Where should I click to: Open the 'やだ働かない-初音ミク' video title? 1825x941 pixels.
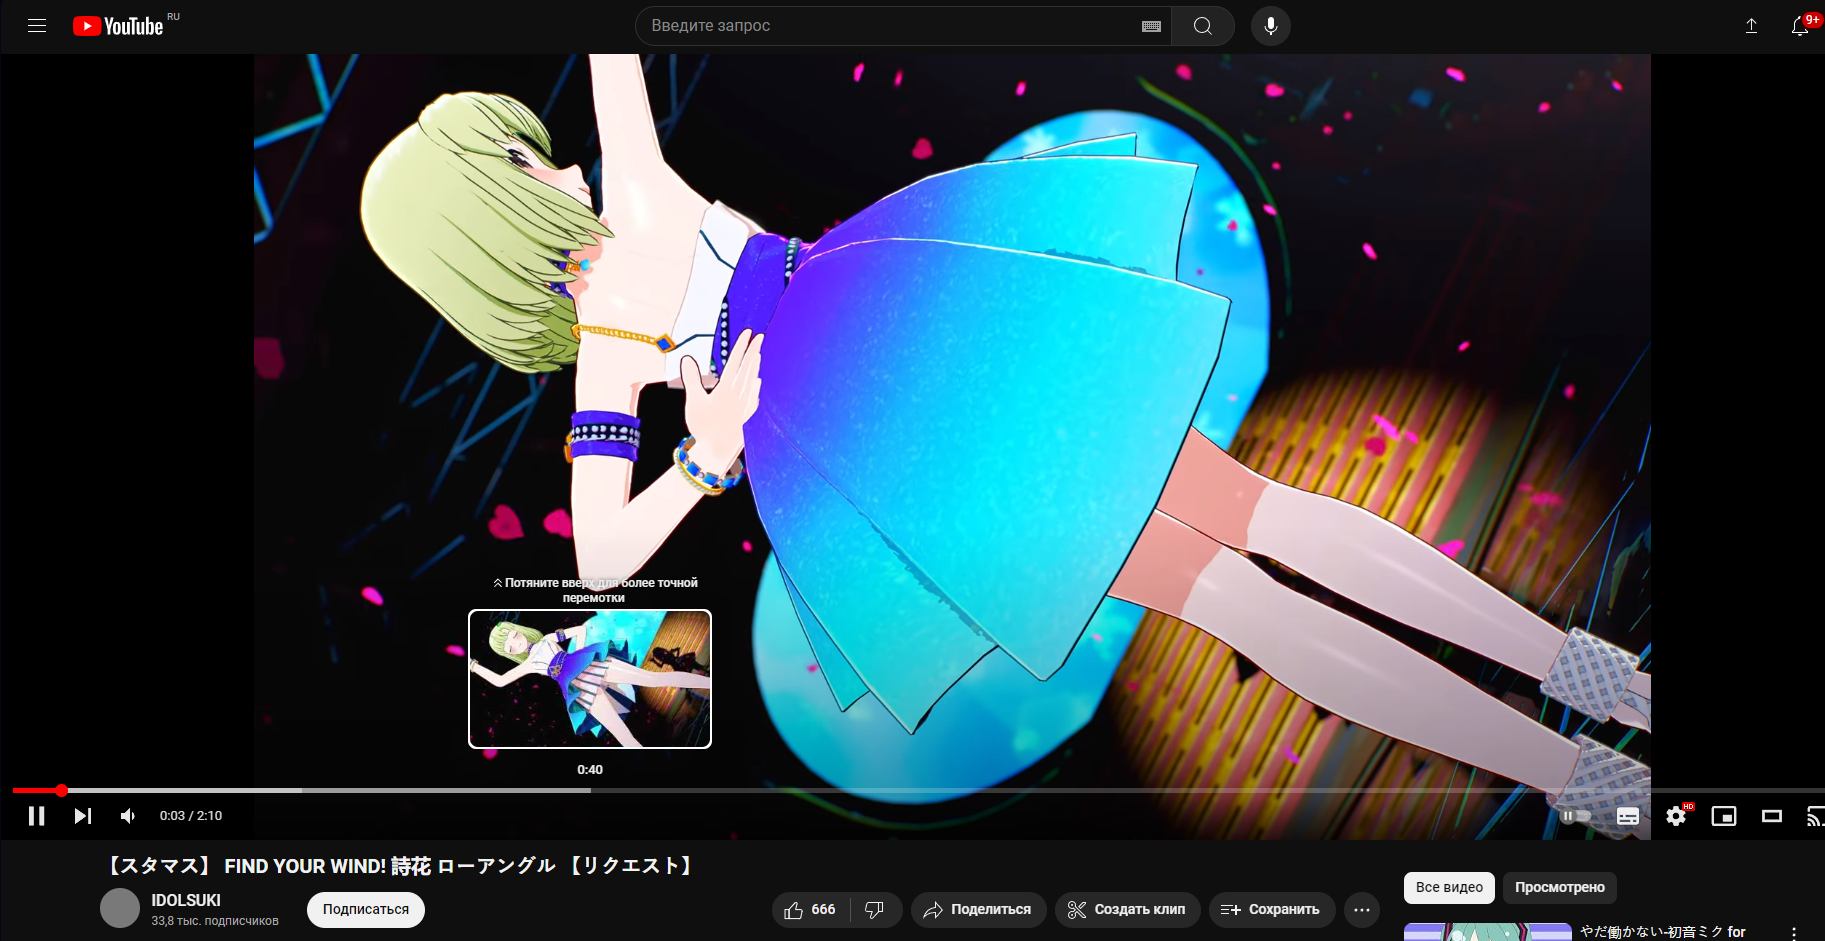(x=1663, y=932)
